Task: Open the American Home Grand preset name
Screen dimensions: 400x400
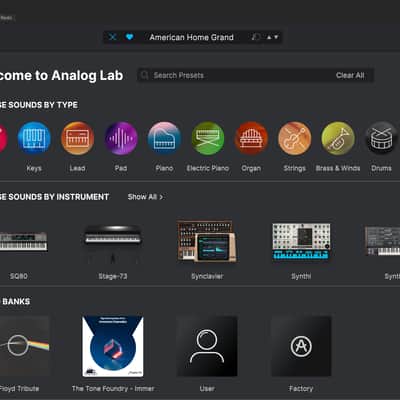Action: point(191,37)
